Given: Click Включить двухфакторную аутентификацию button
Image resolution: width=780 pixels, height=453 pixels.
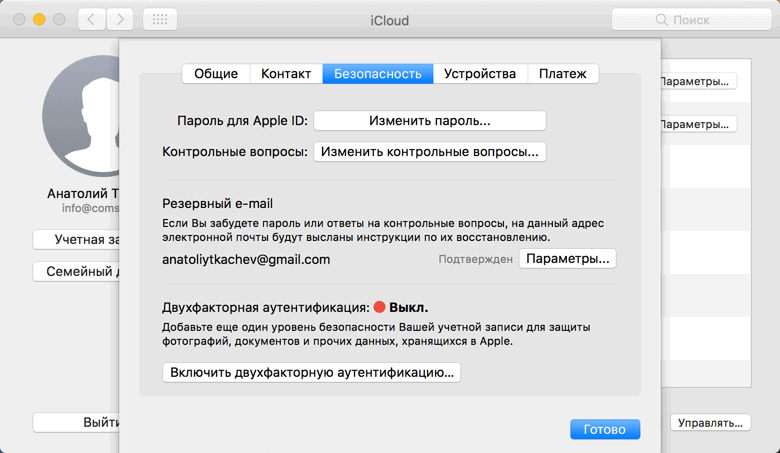Looking at the screenshot, I should [311, 372].
